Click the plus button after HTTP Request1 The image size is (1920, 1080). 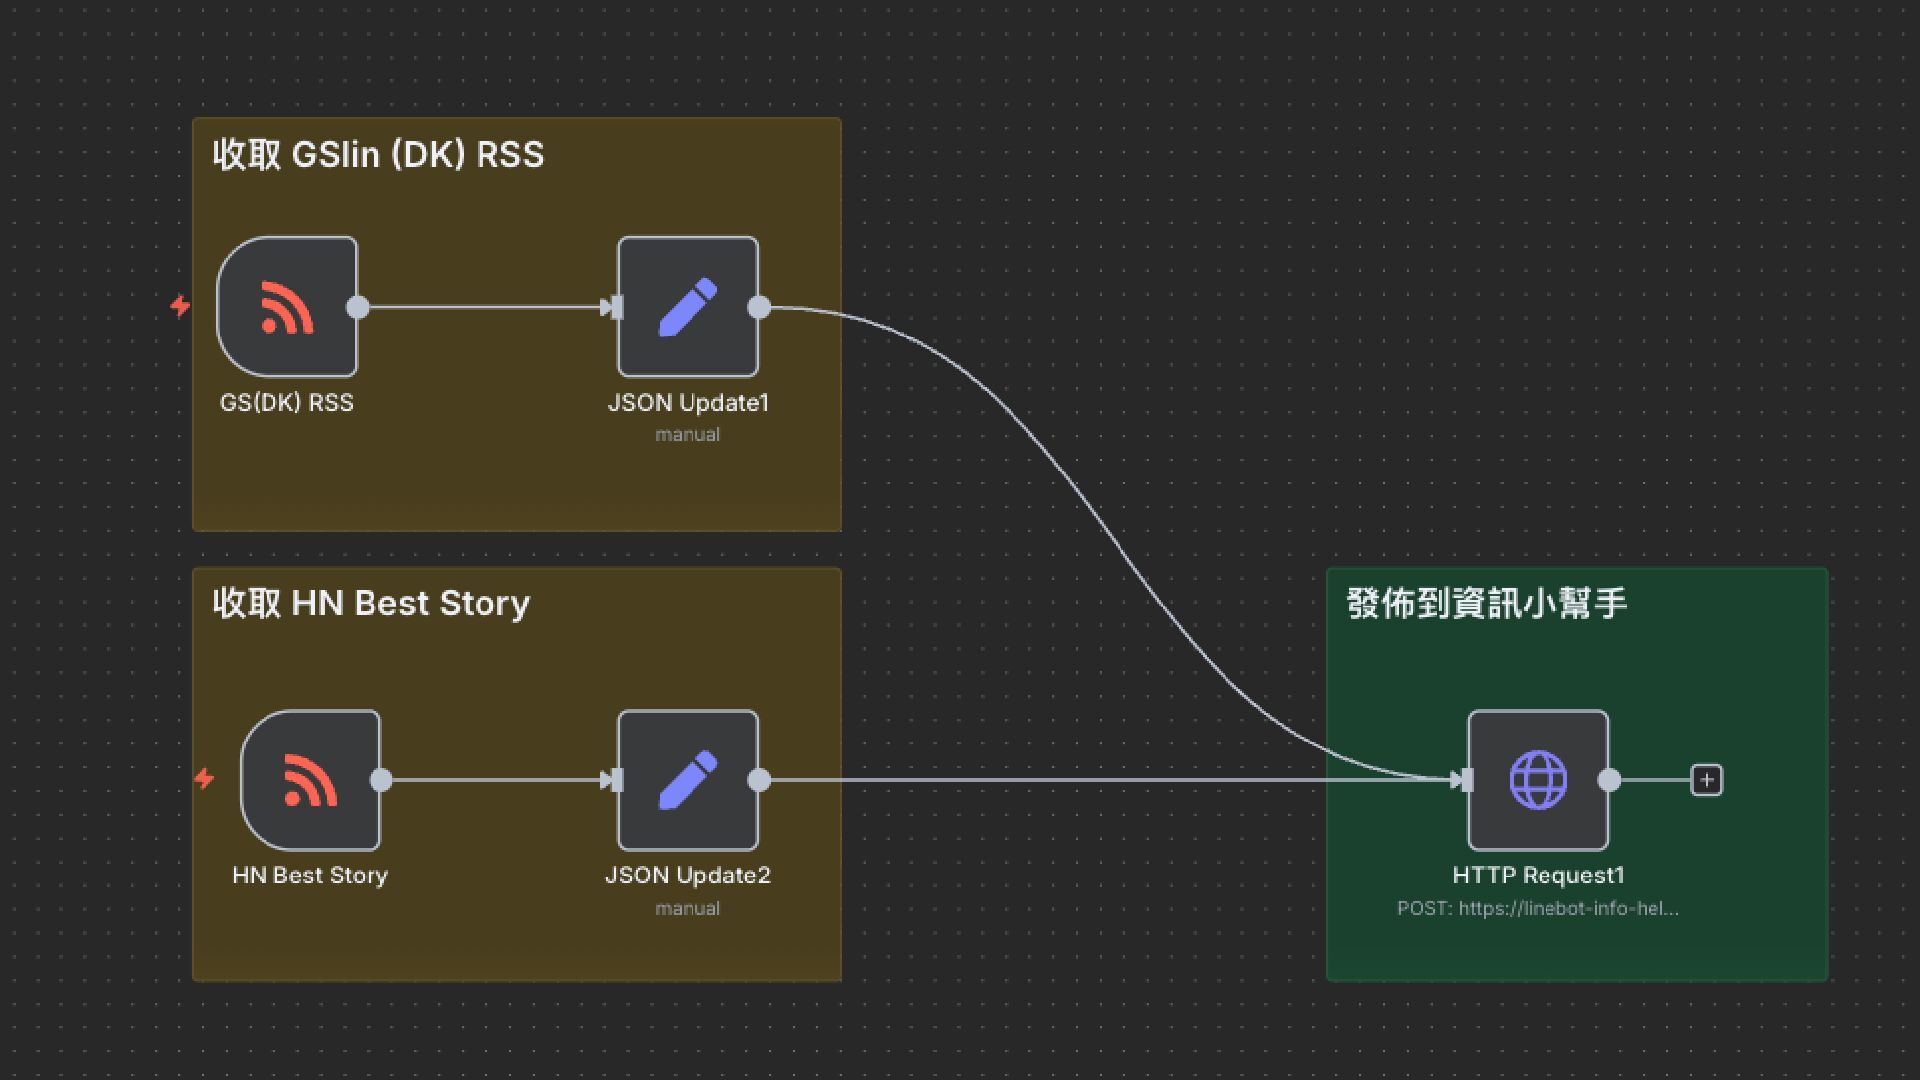1706,780
